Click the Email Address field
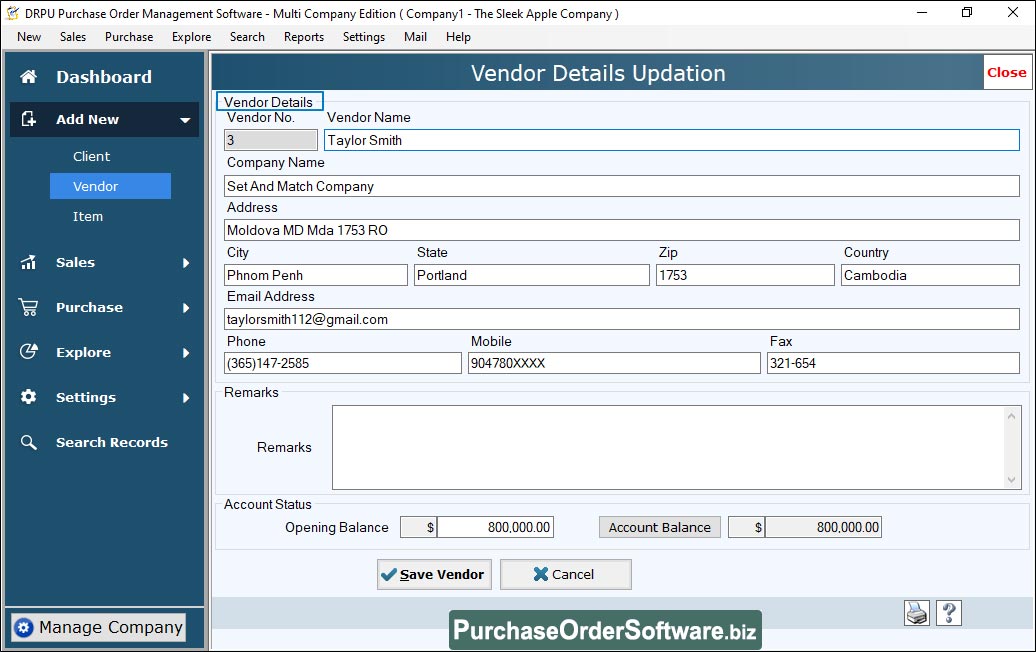The image size is (1036, 652). [622, 319]
